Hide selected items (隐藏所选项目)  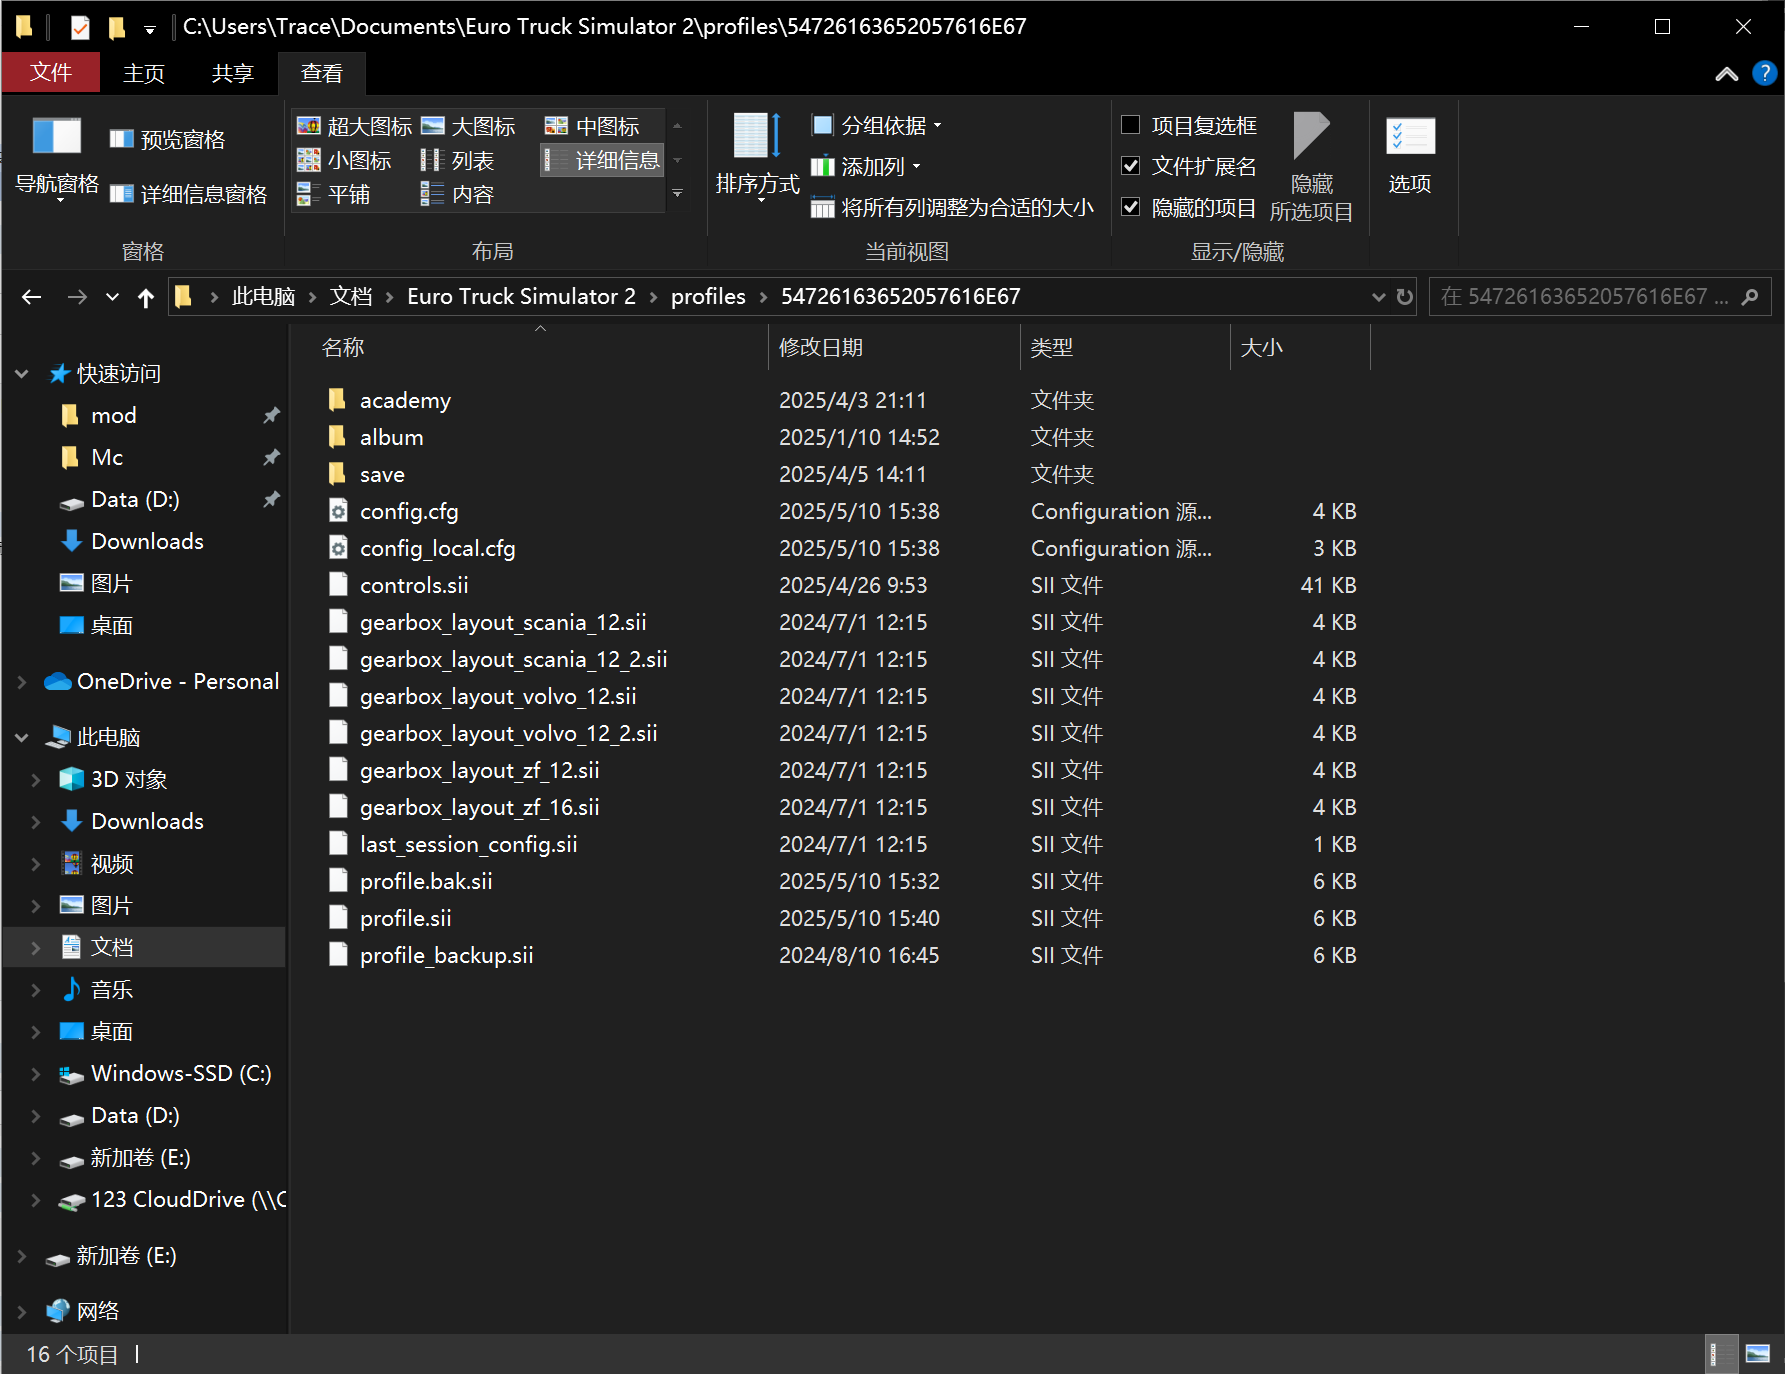pos(1311,167)
